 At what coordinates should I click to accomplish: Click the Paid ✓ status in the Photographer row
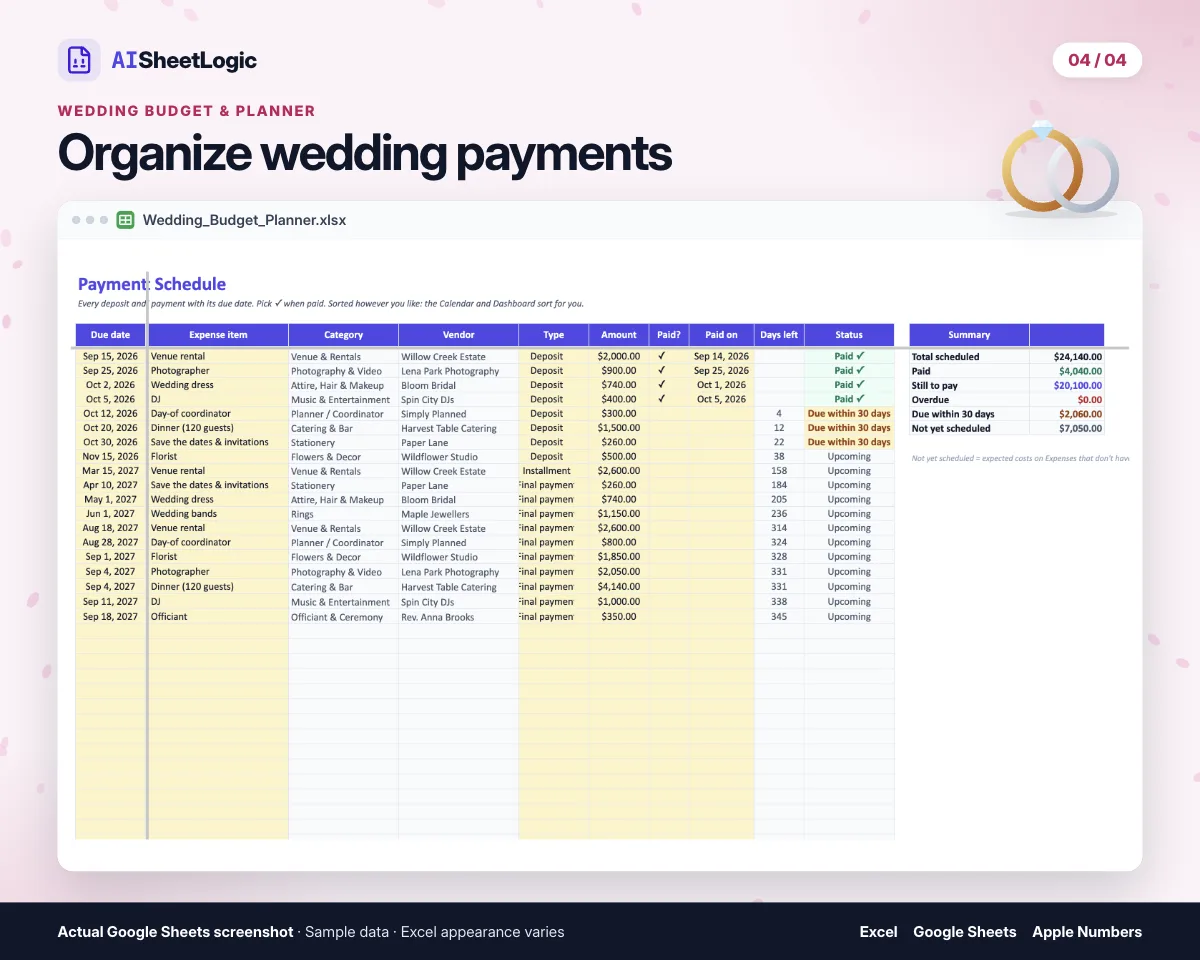coord(849,370)
